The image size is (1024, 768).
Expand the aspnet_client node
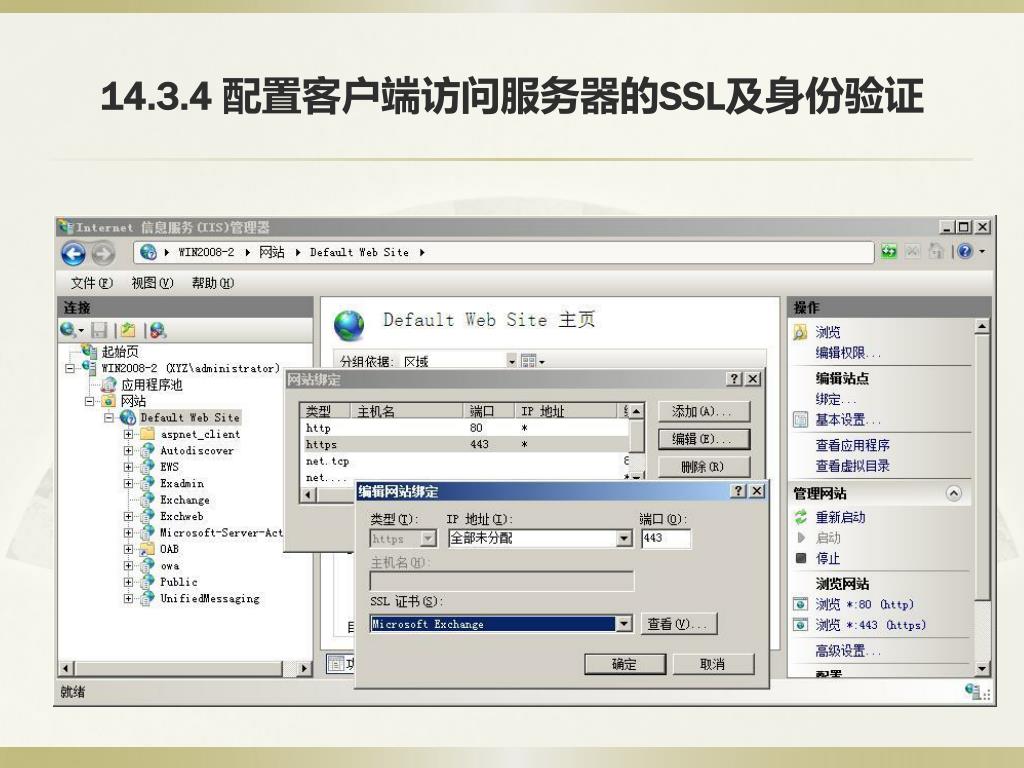(129, 434)
